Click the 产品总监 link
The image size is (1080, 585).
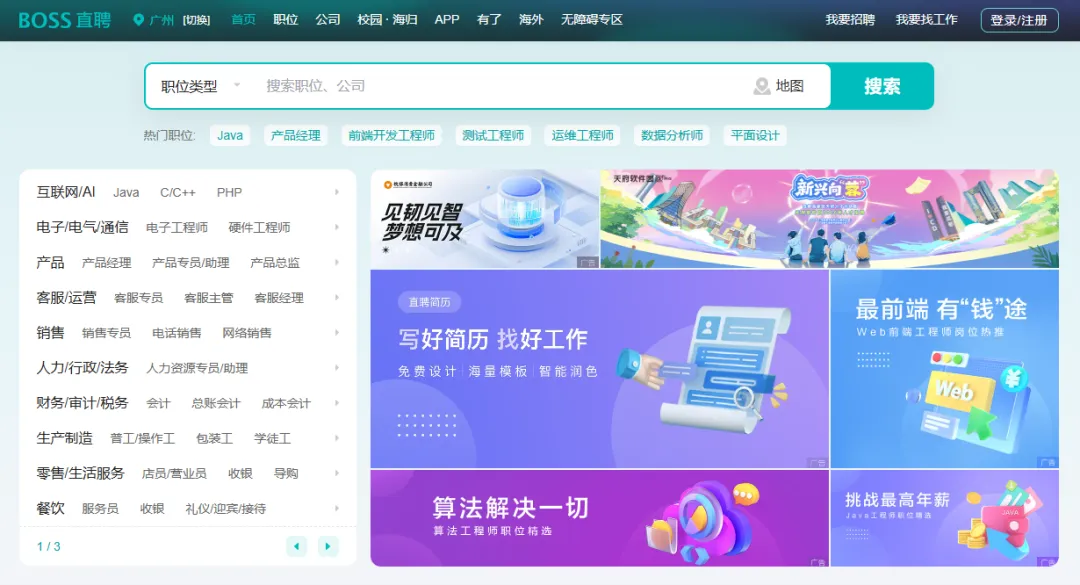coord(275,263)
